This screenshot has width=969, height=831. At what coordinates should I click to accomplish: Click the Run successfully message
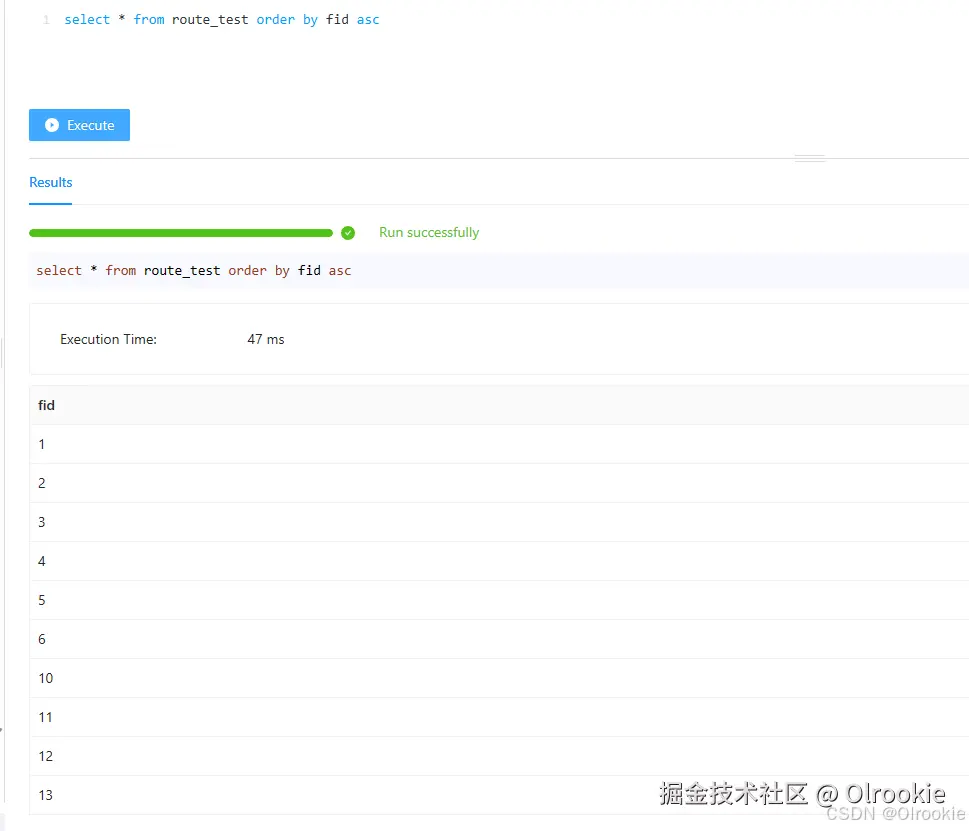click(x=428, y=232)
